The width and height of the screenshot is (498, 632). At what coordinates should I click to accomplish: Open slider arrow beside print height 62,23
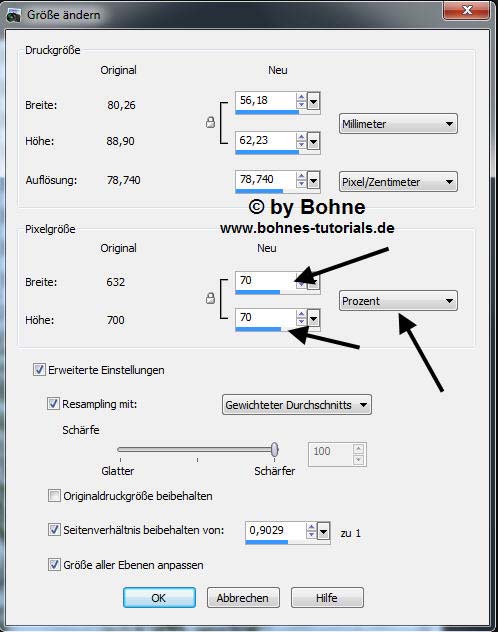[x=313, y=141]
